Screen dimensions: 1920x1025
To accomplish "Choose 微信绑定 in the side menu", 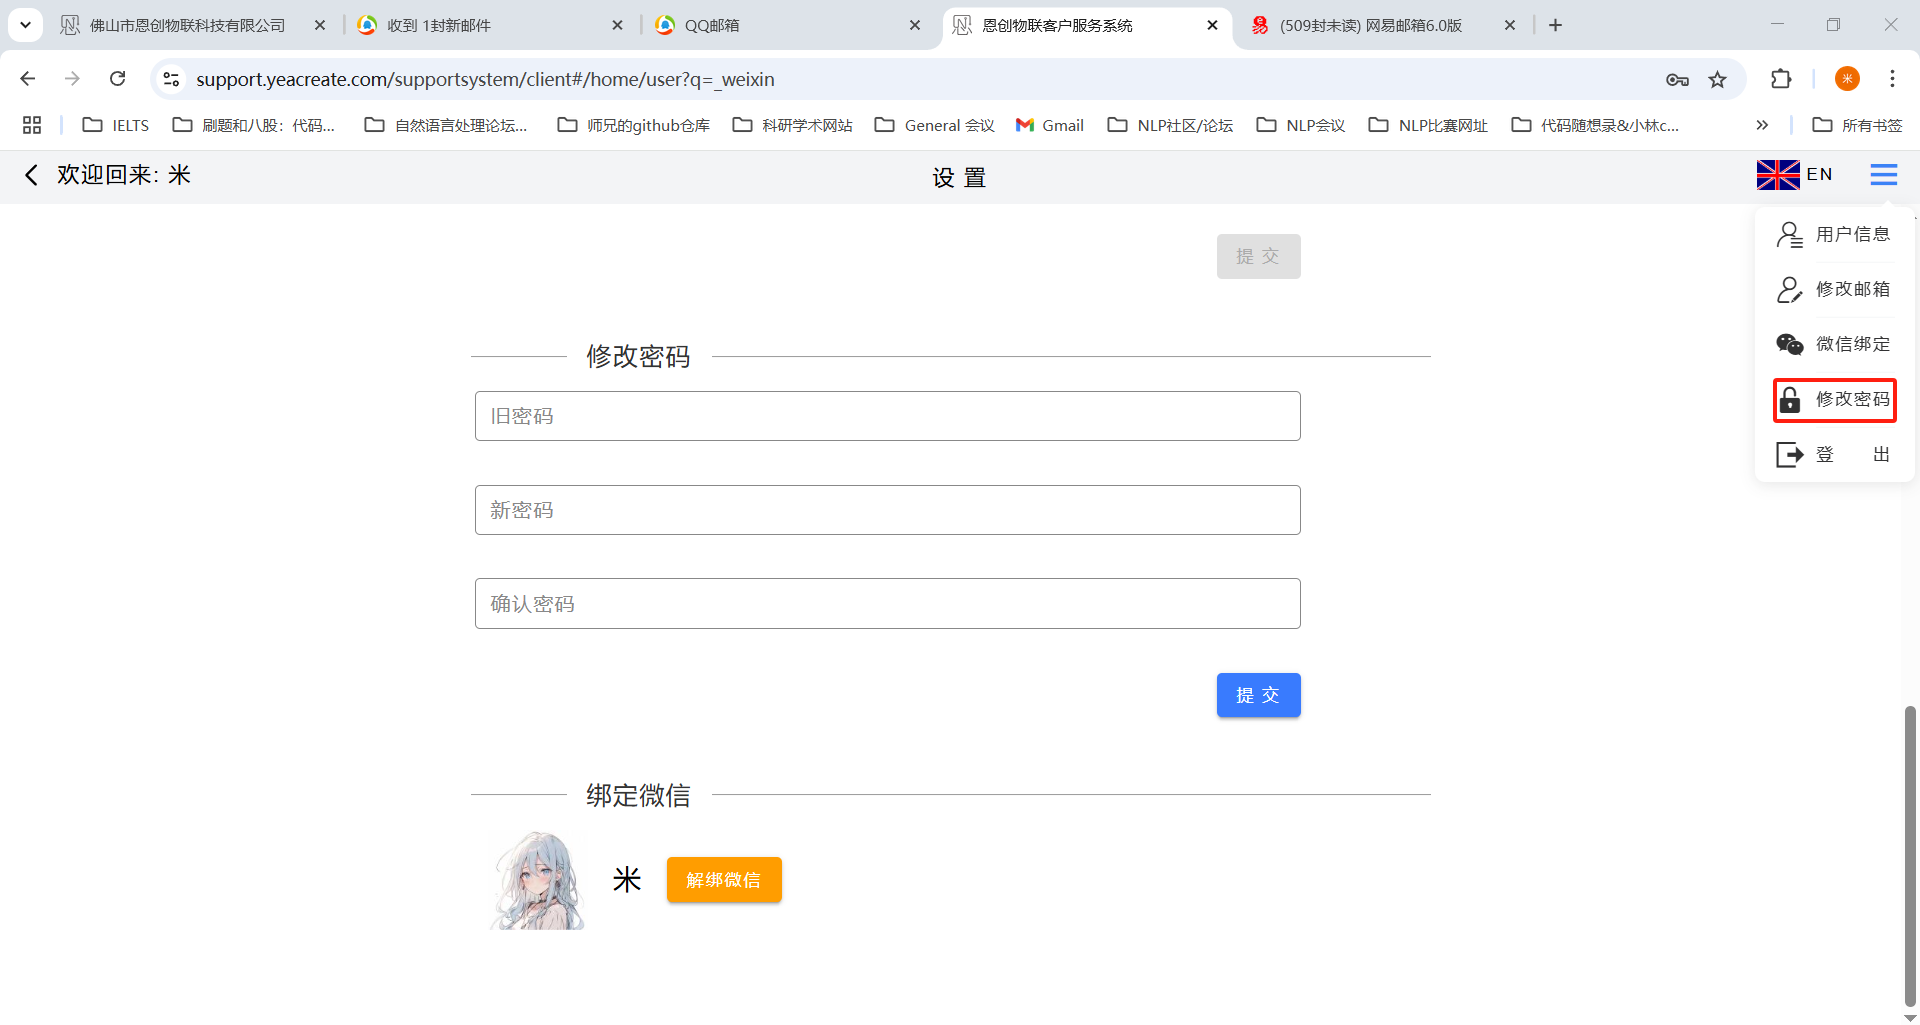I will click(1834, 344).
